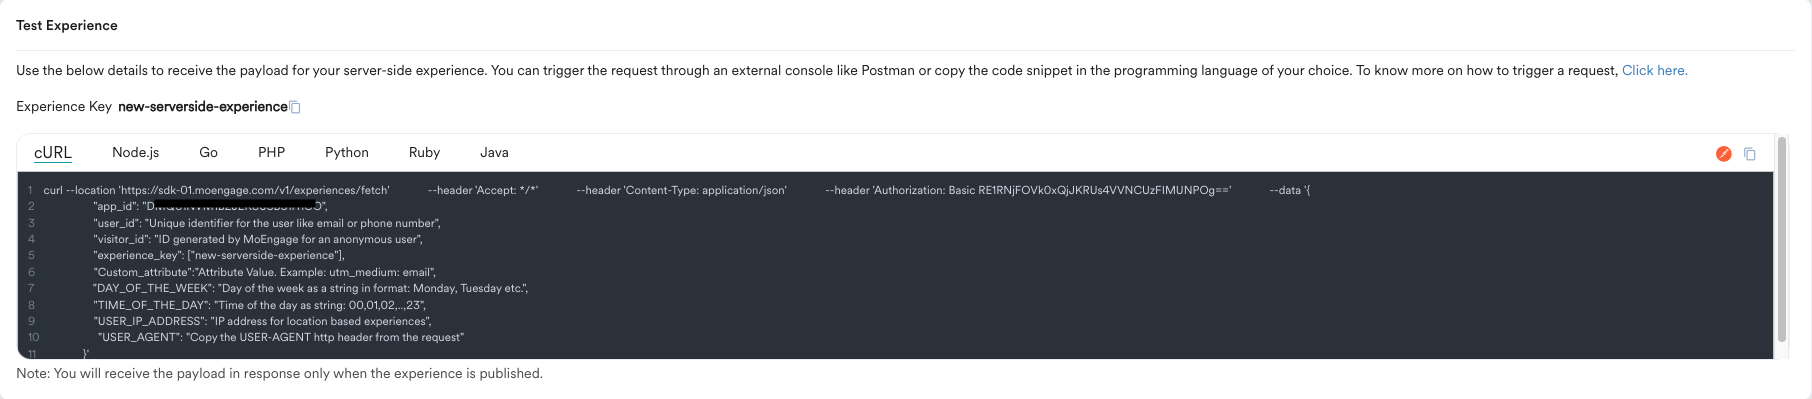The image size is (1812, 399).
Task: Copy the code snippet using the copy icon
Action: coord(1749,153)
